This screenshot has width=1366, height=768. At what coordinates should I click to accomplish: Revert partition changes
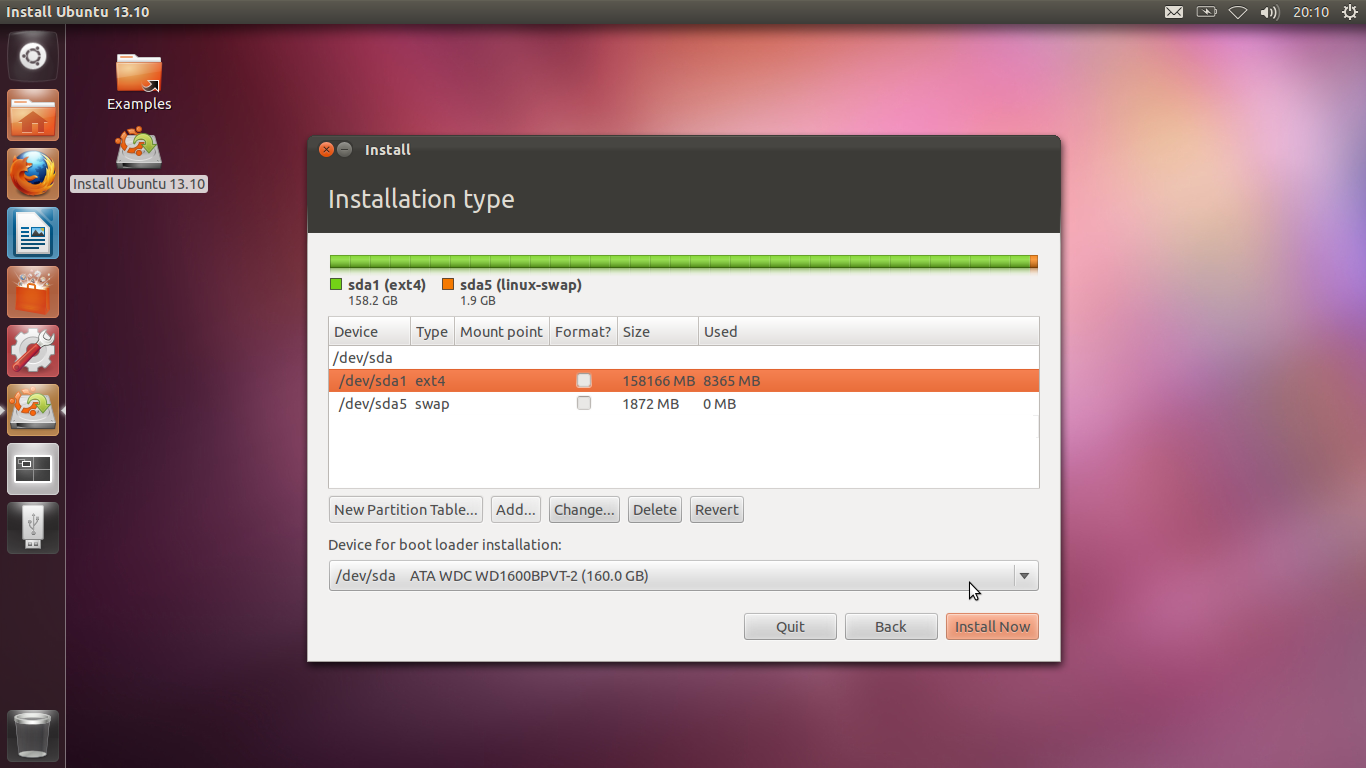(x=717, y=510)
